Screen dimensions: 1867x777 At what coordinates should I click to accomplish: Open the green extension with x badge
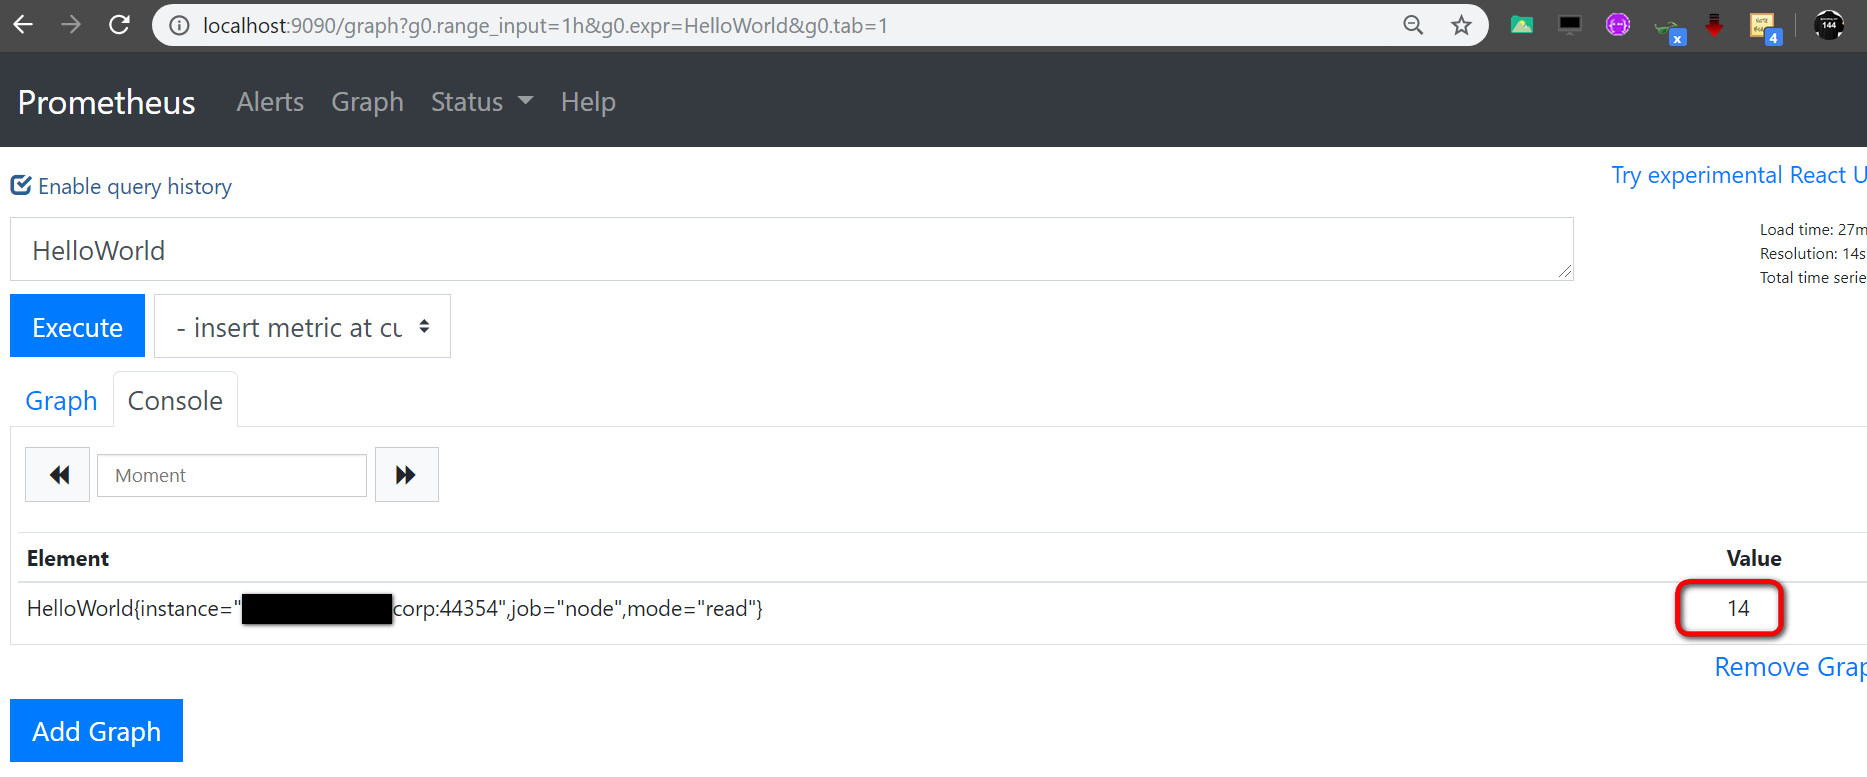pos(1669,28)
